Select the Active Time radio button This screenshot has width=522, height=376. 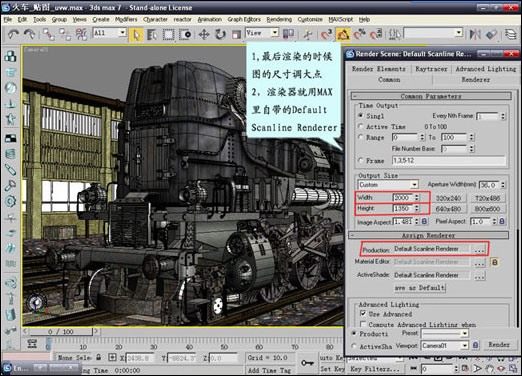click(x=360, y=127)
